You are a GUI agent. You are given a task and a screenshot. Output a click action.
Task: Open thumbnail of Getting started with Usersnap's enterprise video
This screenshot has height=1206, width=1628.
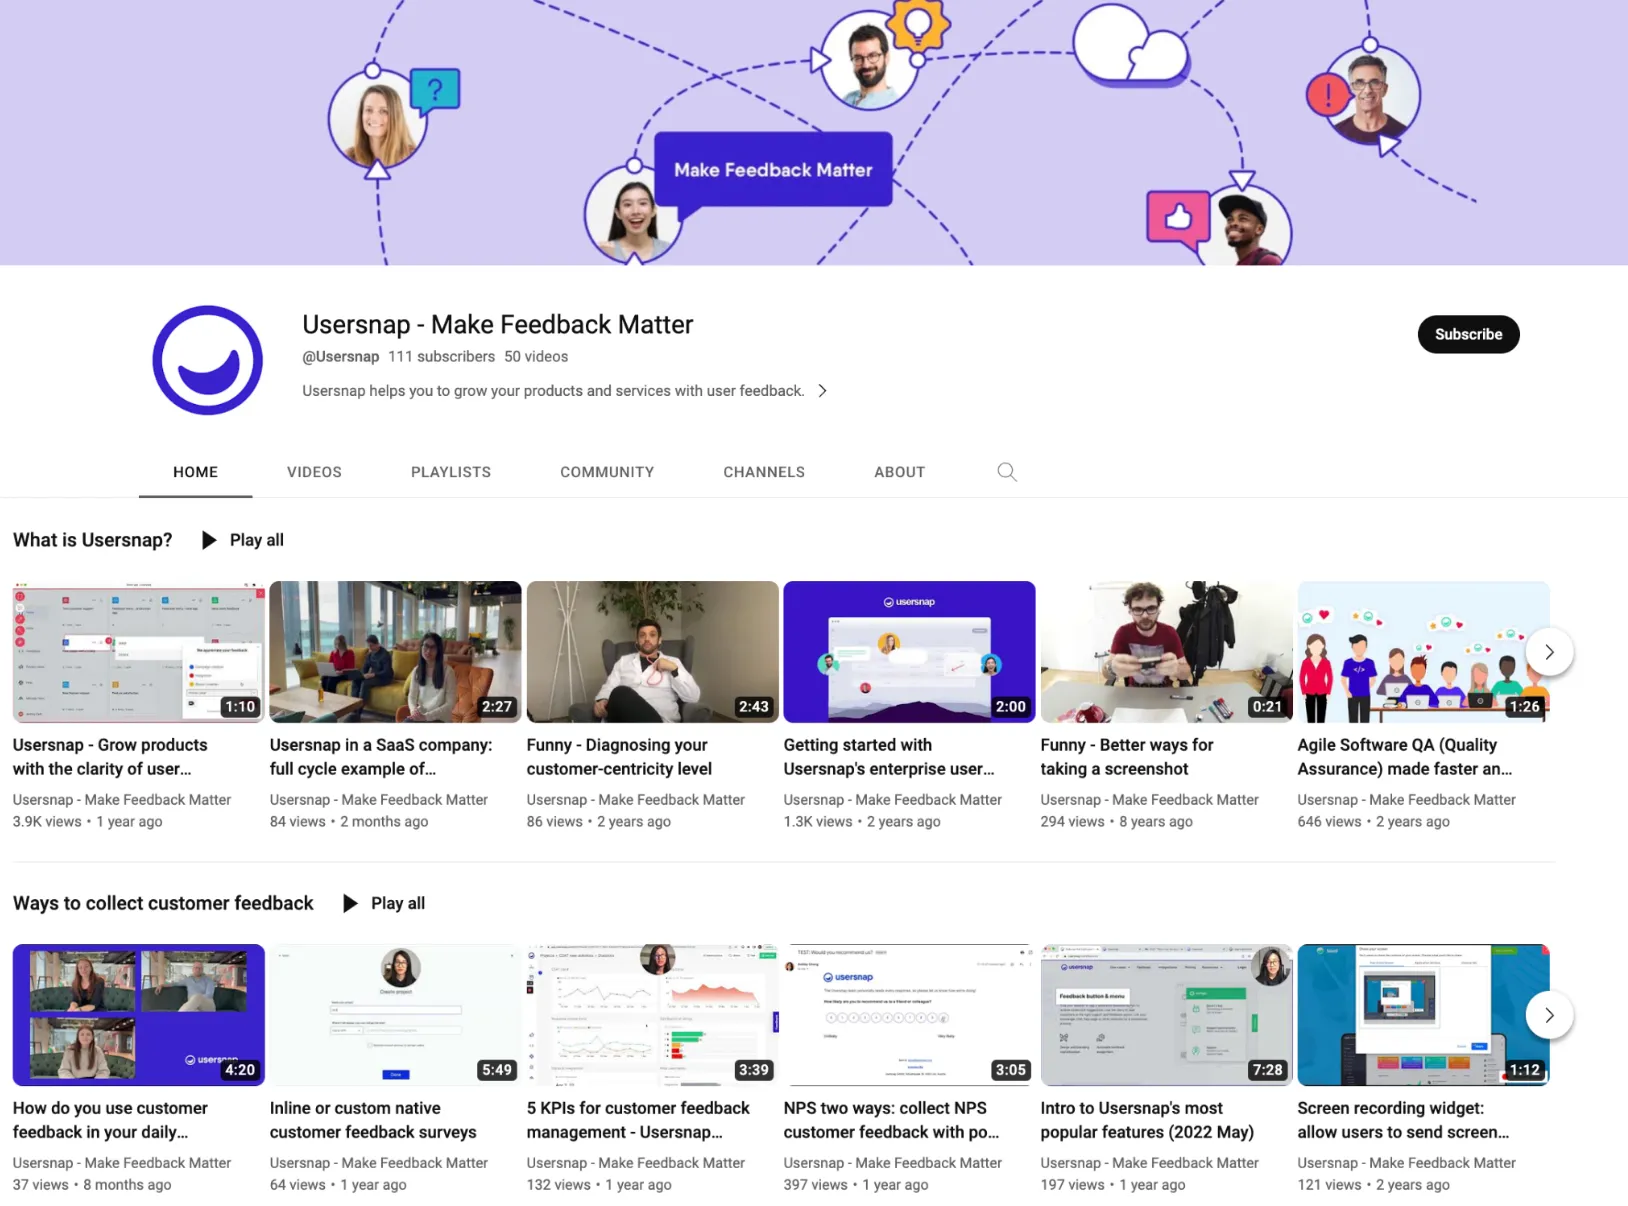[909, 652]
